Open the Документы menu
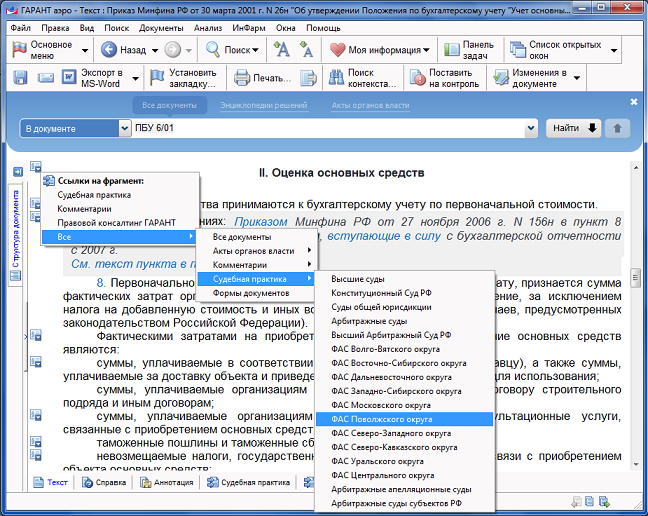 pyautogui.click(x=161, y=28)
